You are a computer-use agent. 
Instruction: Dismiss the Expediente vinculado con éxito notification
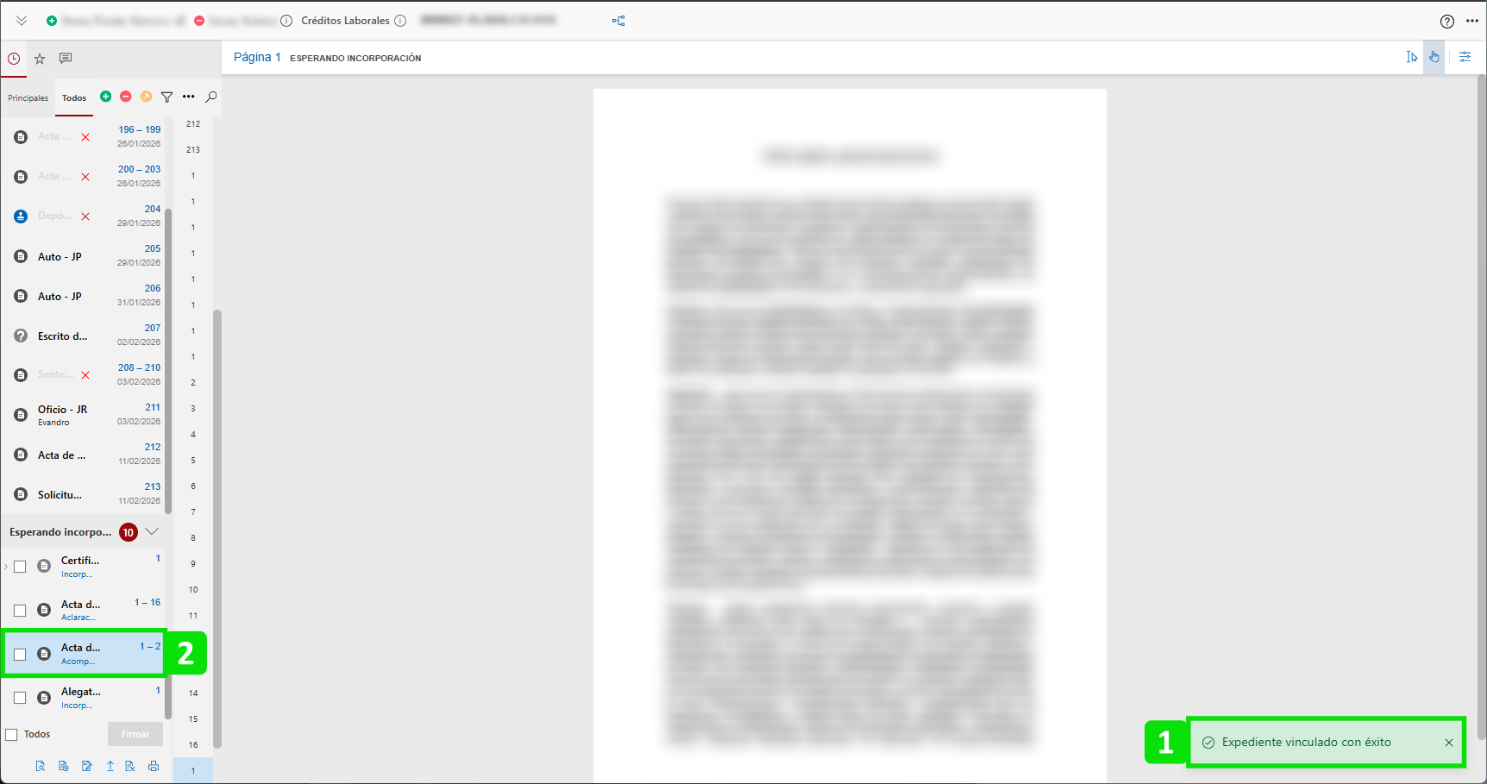[1449, 743]
